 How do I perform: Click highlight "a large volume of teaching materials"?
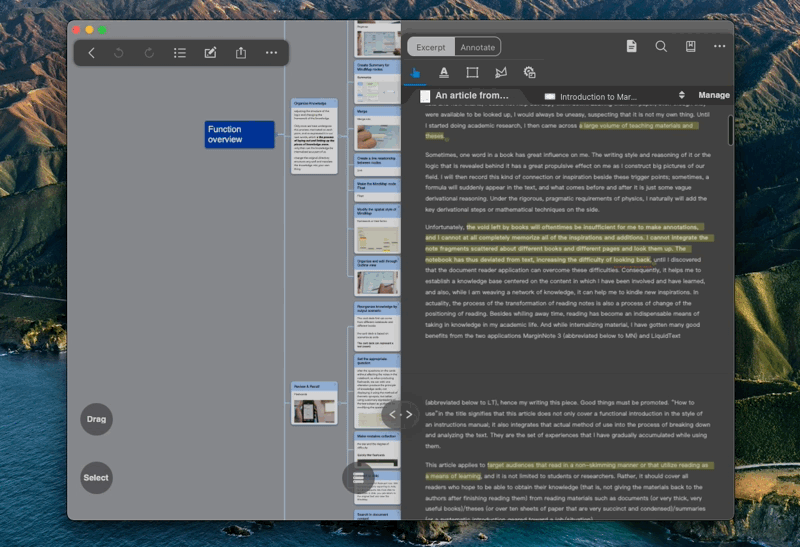pyautogui.click(x=638, y=126)
